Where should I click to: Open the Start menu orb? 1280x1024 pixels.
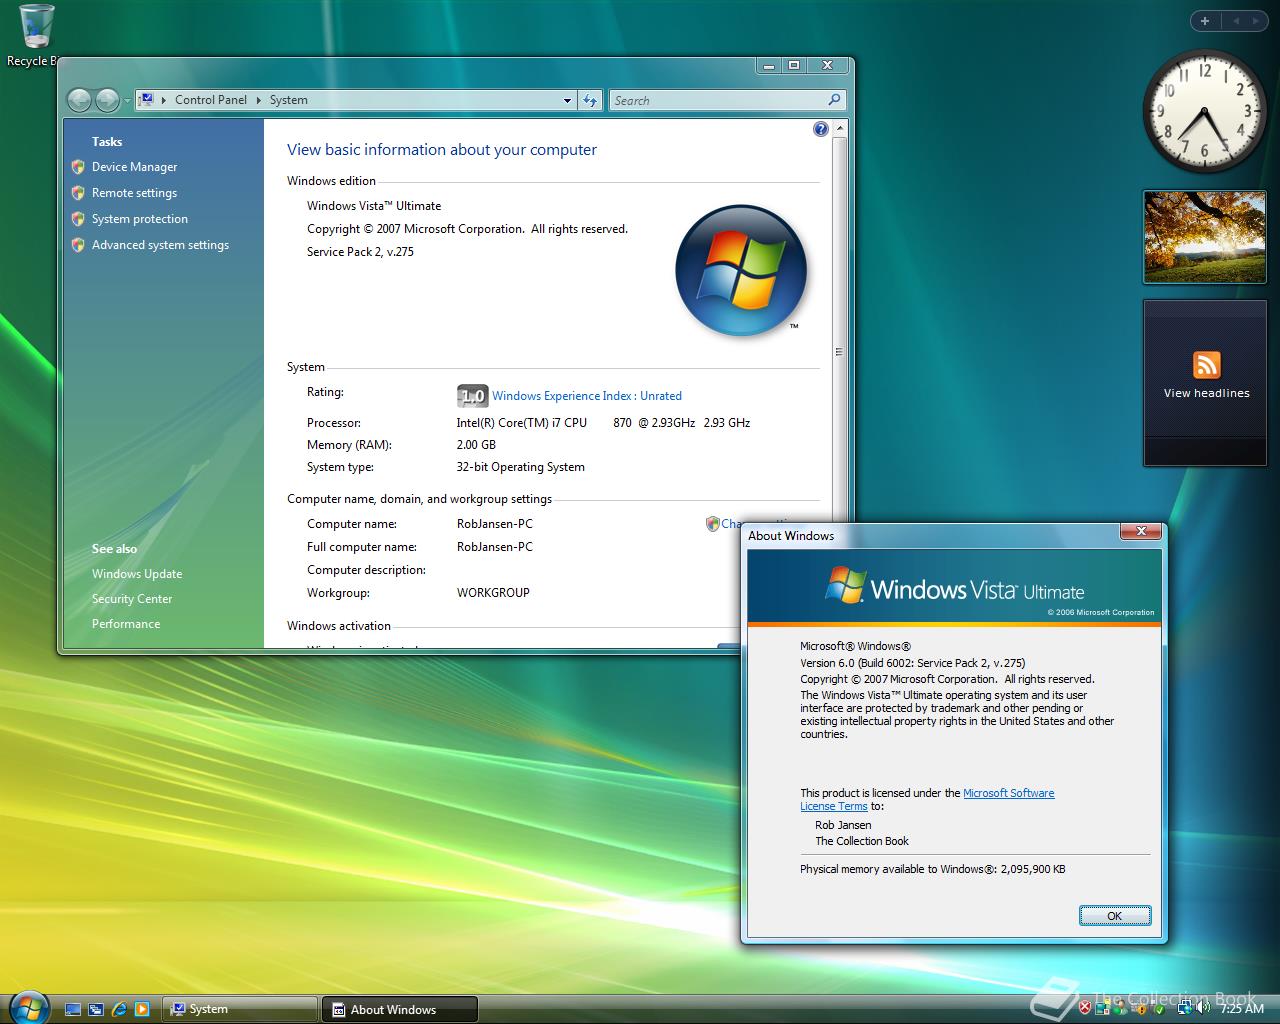point(28,1007)
